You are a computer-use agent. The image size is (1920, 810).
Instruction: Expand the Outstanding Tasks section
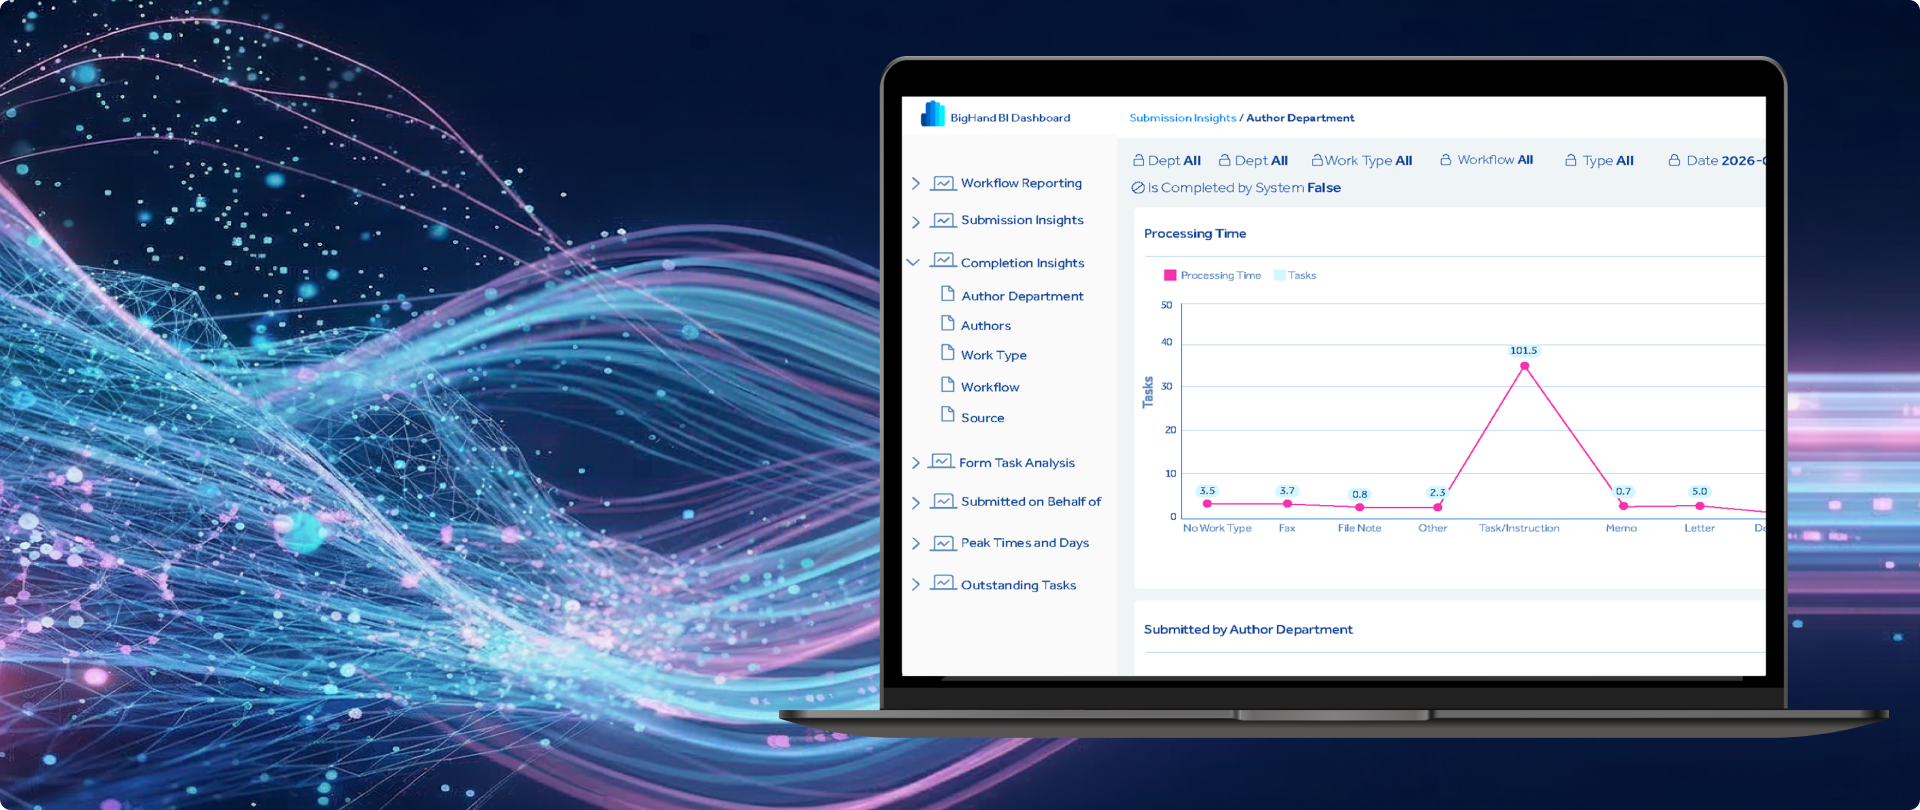click(x=915, y=584)
